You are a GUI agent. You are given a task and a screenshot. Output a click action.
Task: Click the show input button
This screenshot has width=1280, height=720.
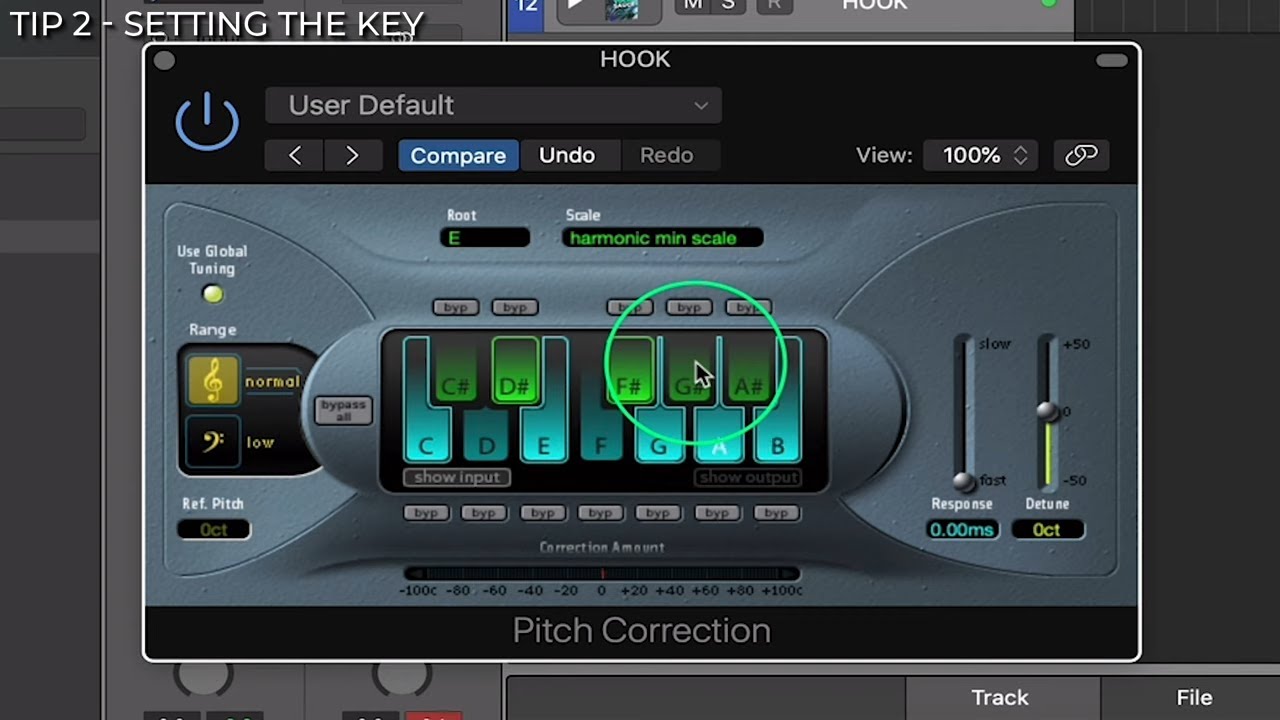click(457, 477)
